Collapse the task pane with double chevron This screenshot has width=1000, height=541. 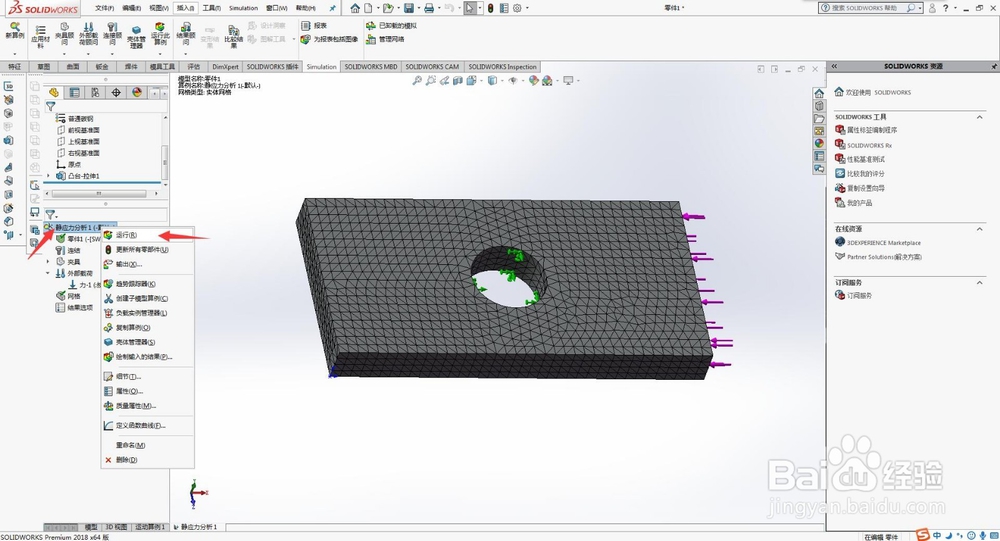pos(834,66)
